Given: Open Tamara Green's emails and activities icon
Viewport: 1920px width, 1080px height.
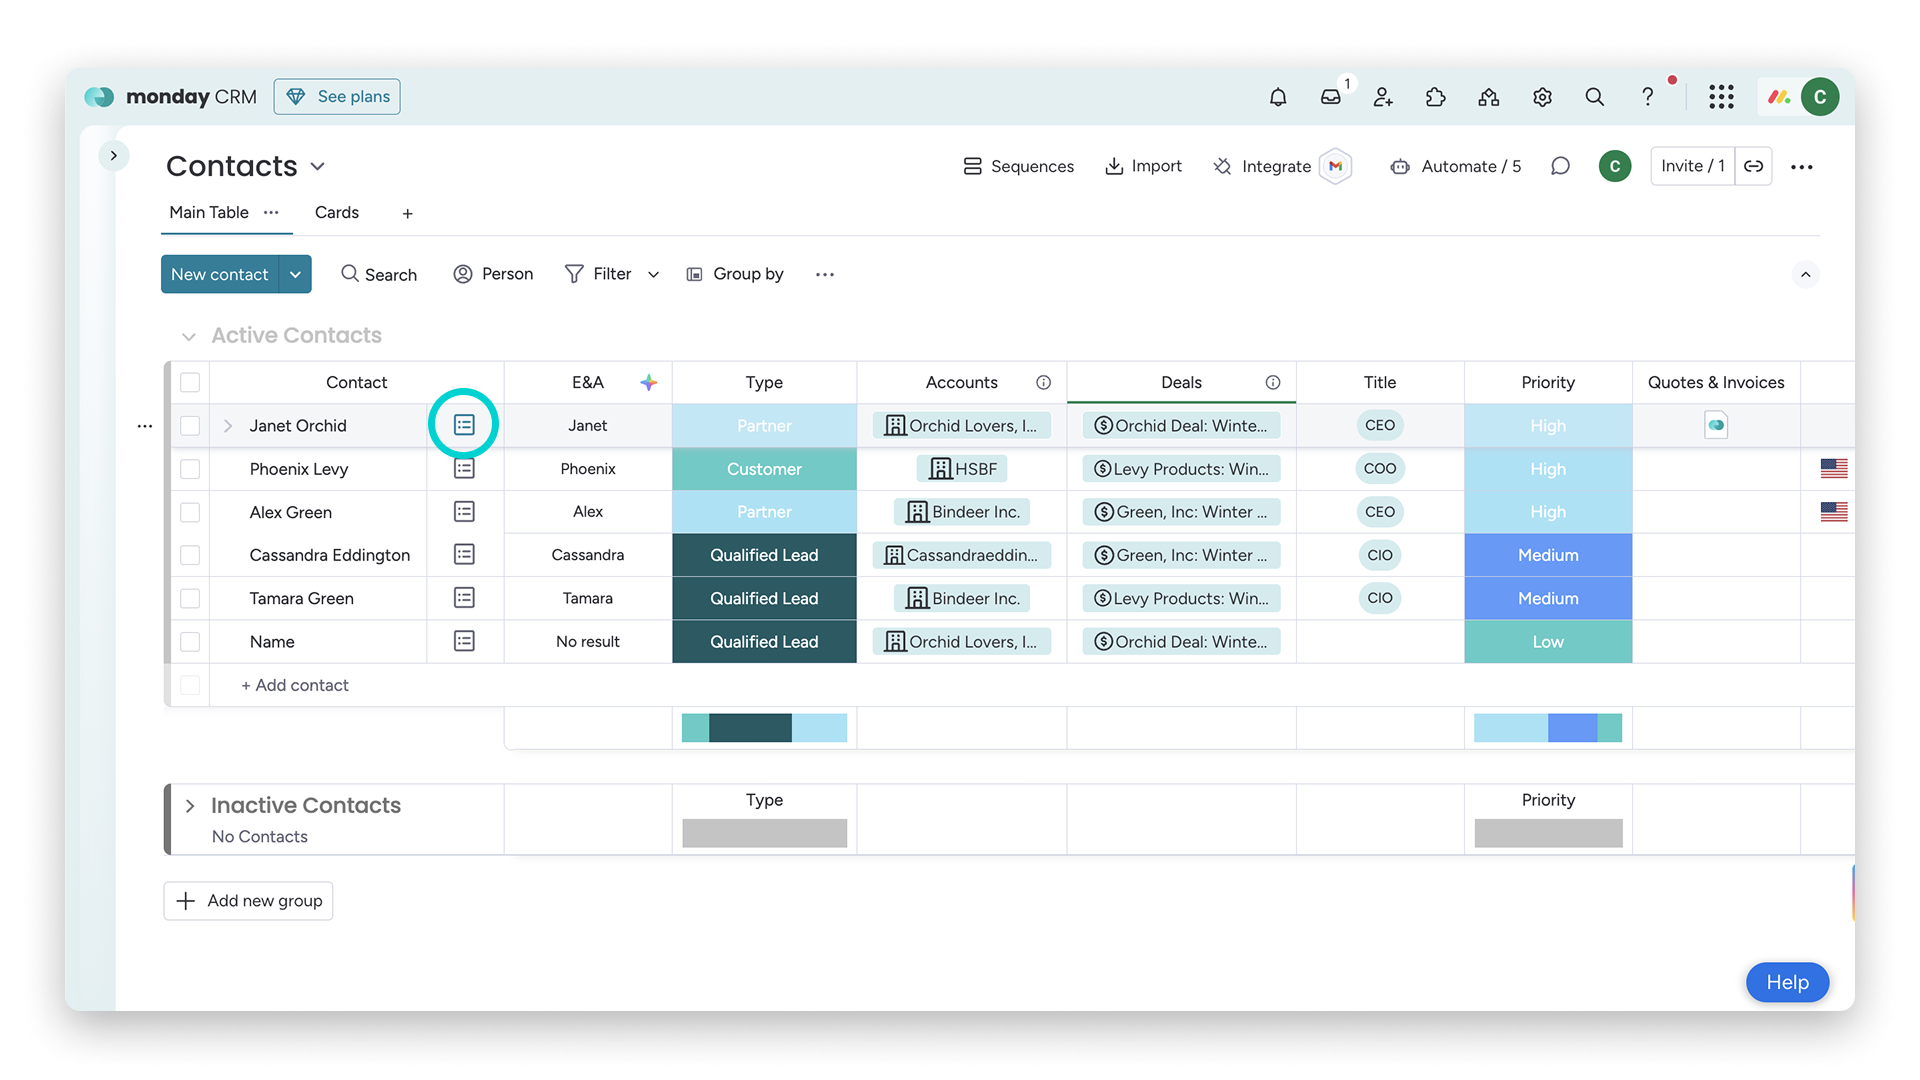Looking at the screenshot, I should (x=464, y=598).
